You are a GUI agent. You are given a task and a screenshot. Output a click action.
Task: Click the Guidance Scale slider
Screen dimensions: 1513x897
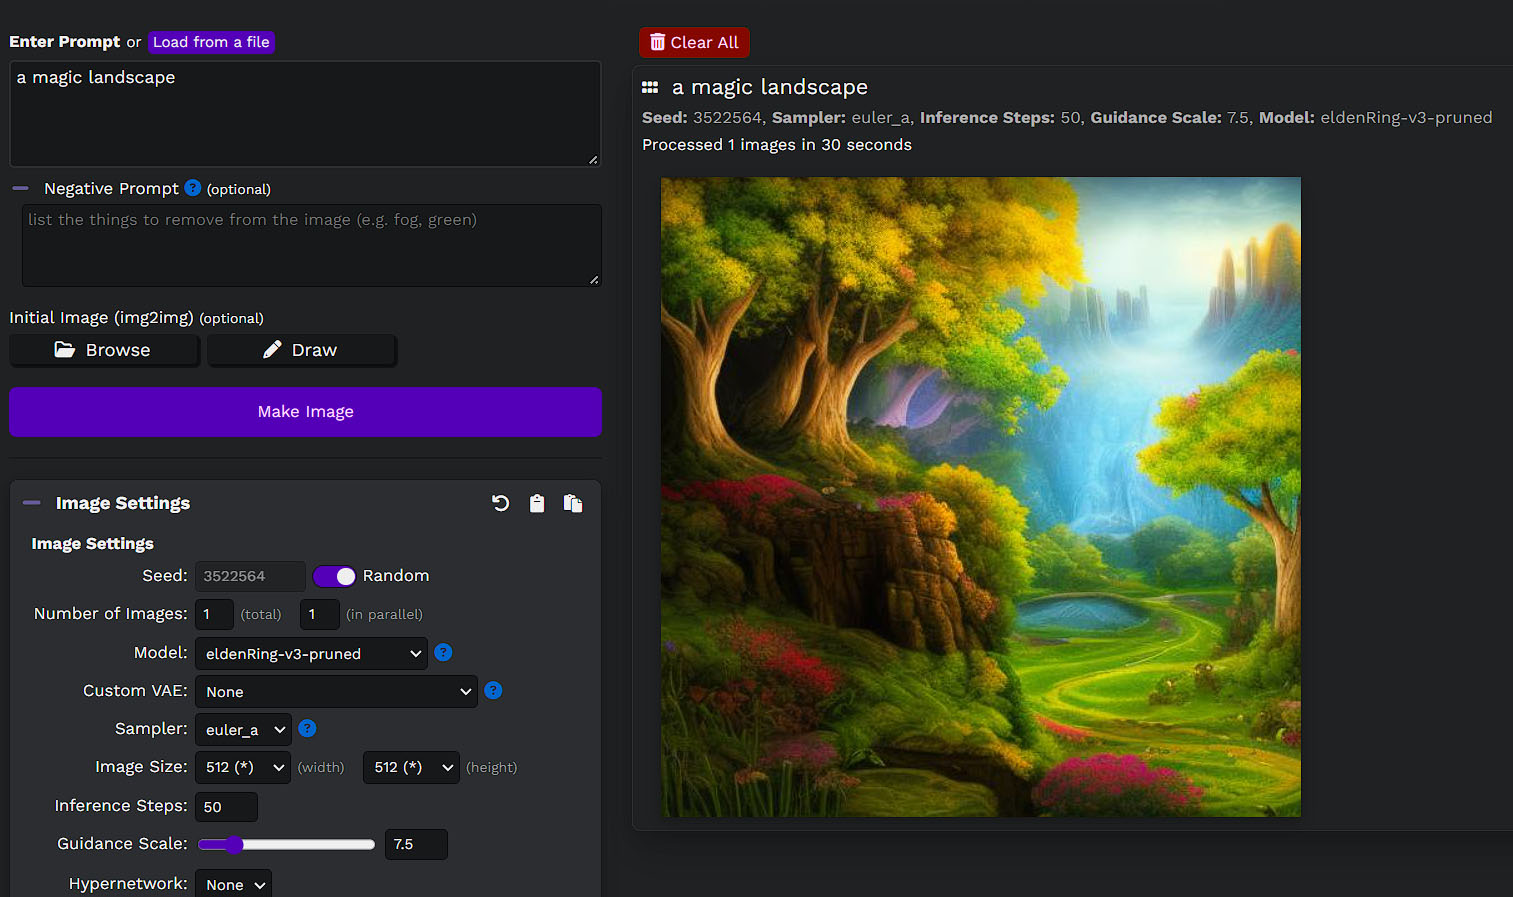[286, 845]
